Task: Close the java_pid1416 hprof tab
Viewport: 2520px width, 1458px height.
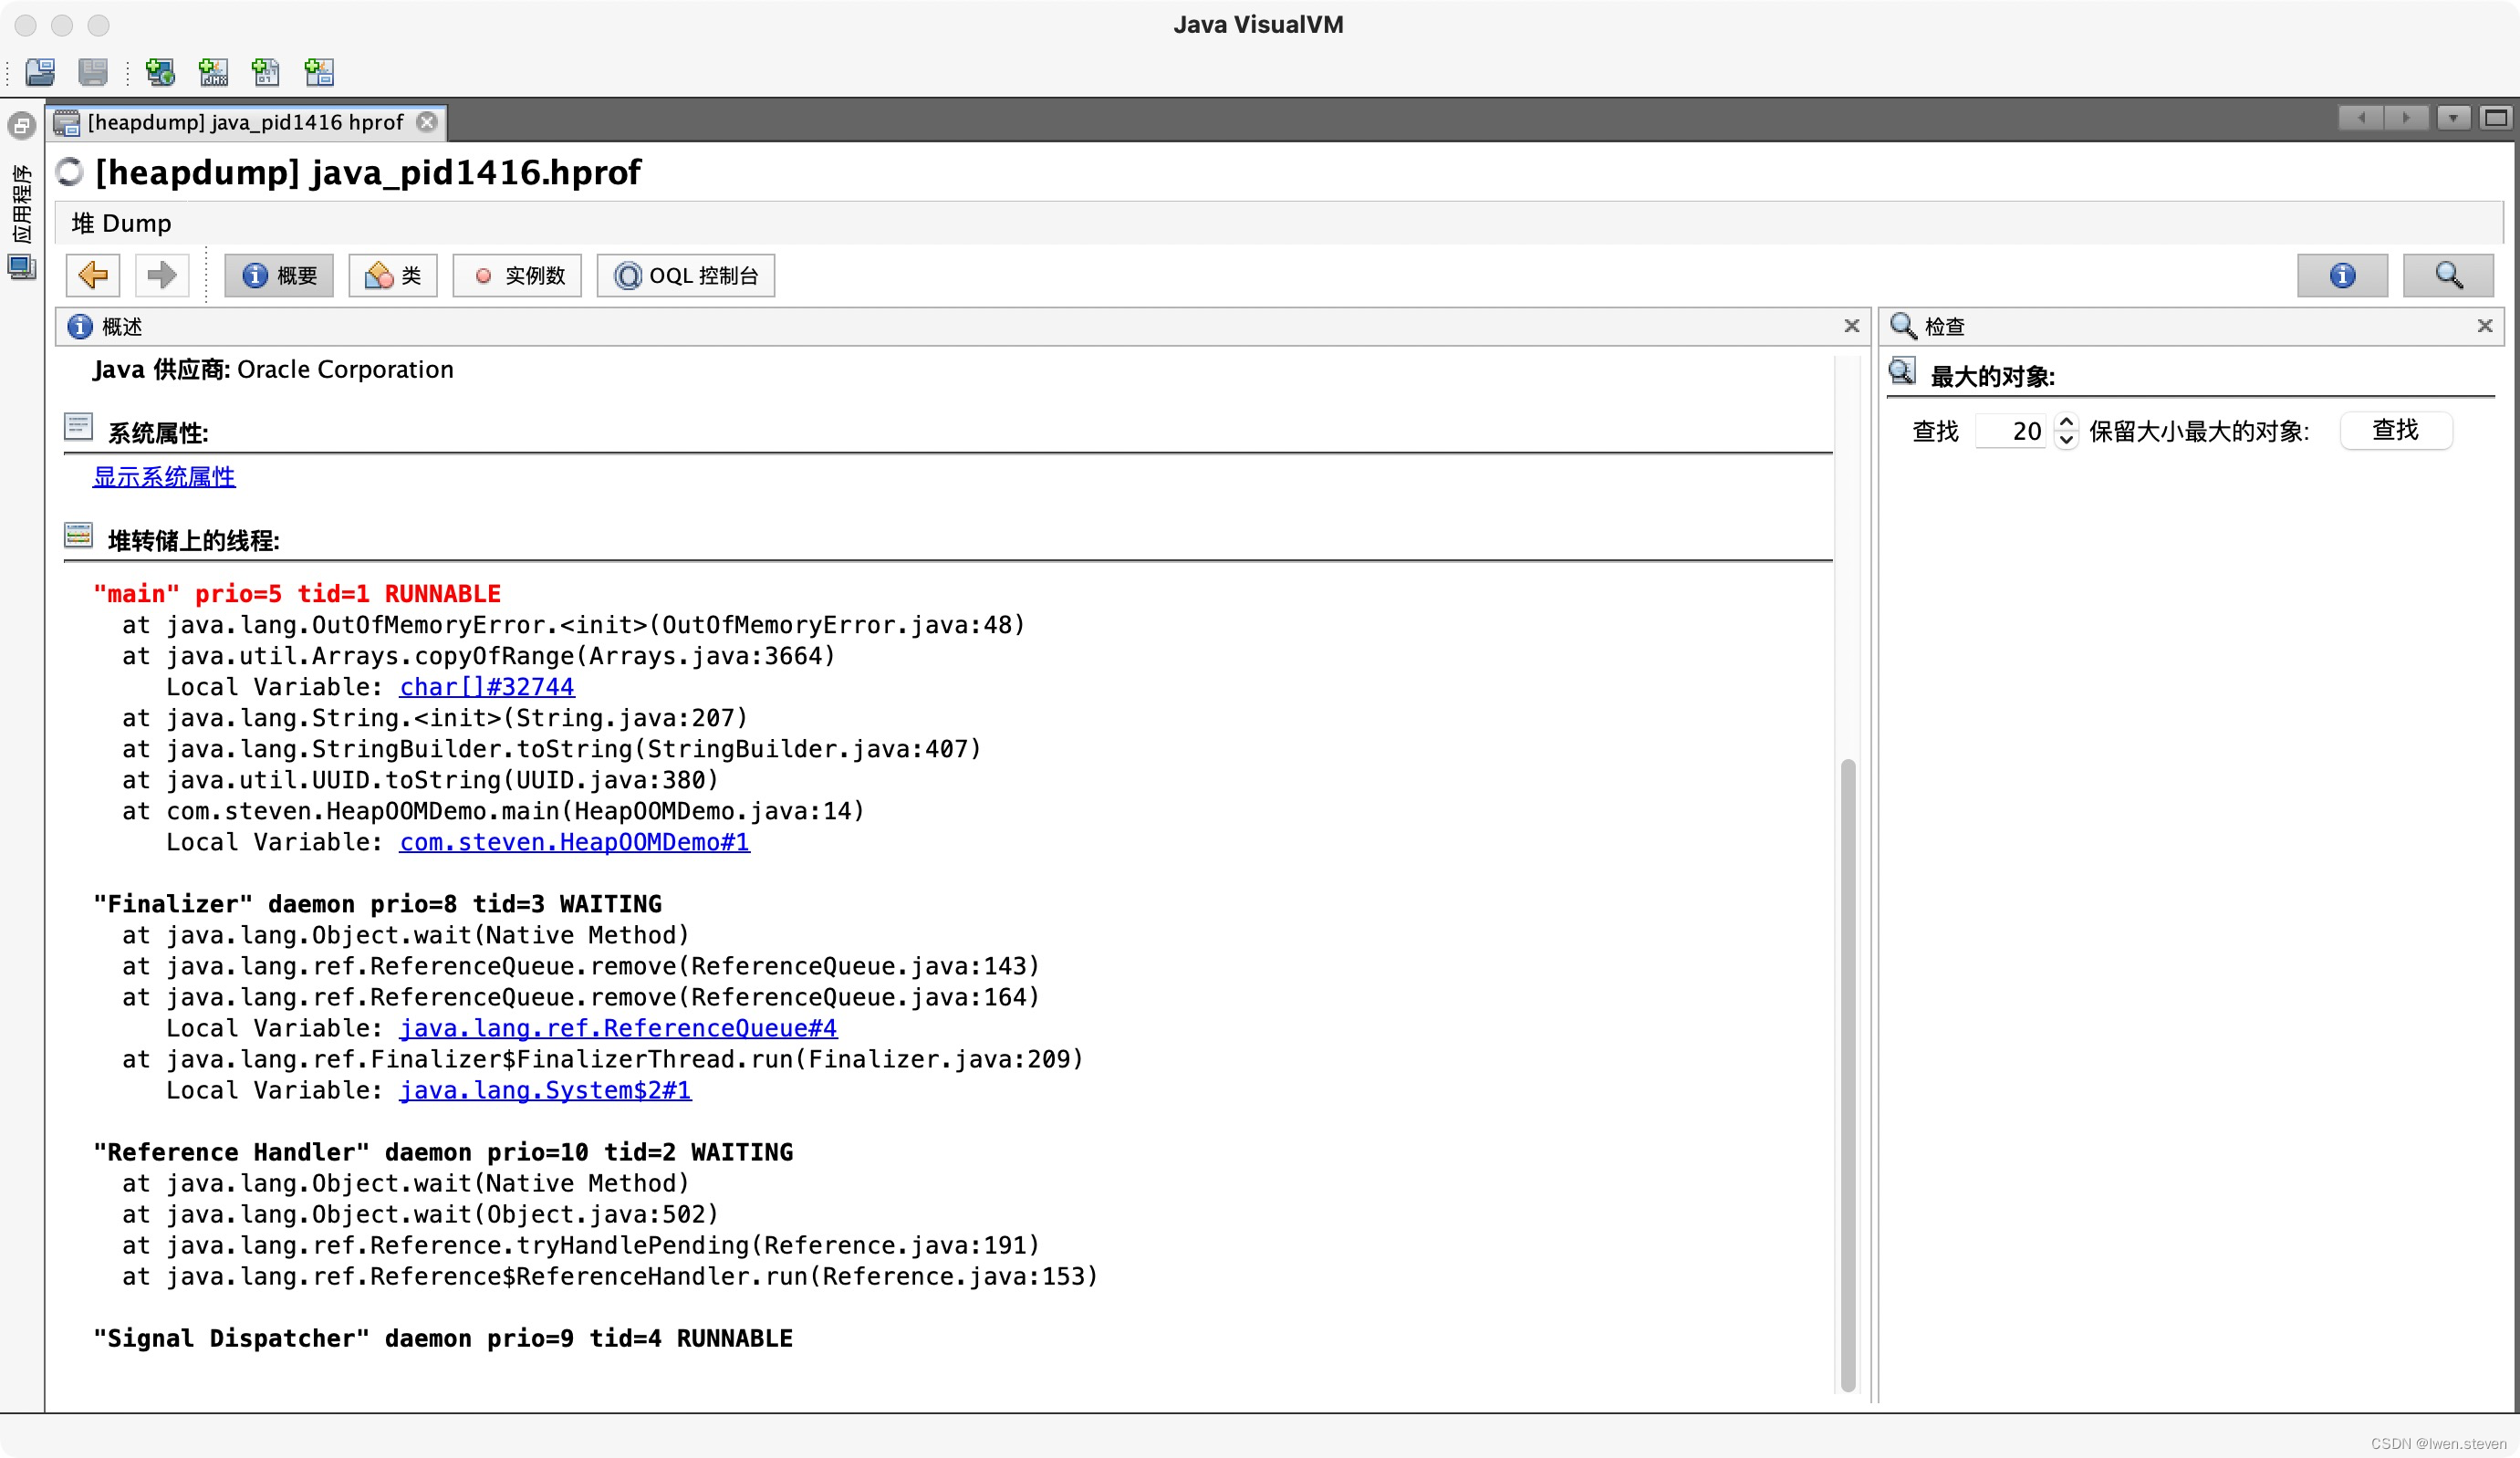Action: click(x=427, y=122)
